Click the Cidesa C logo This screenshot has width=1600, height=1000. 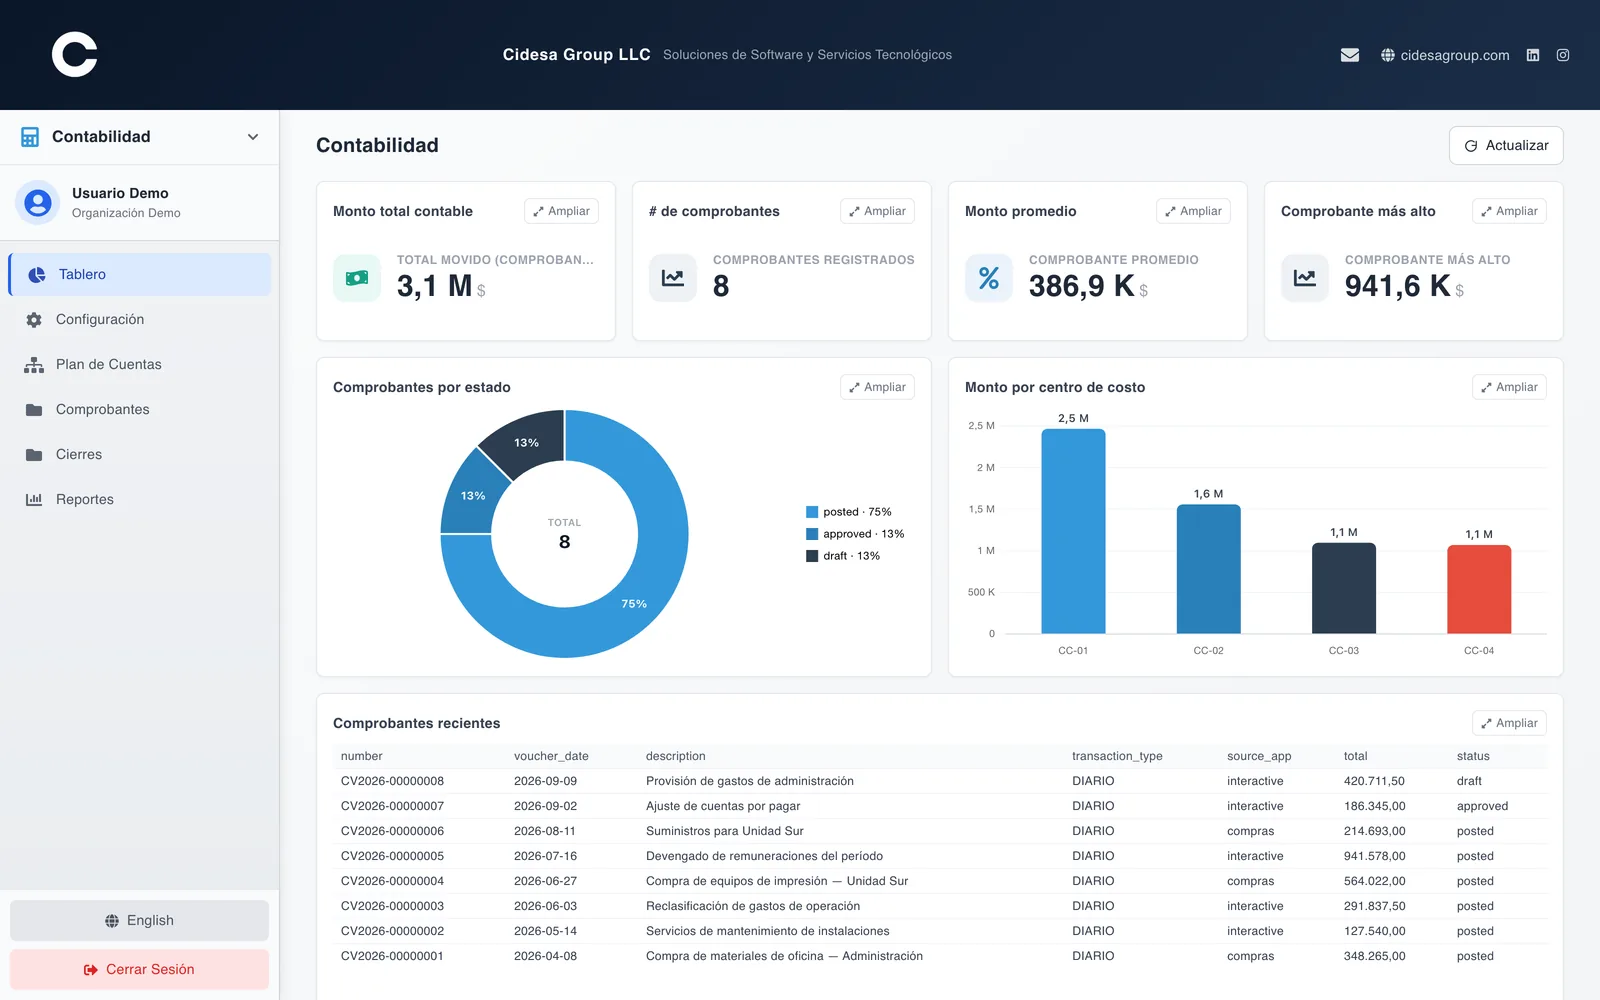coord(75,55)
